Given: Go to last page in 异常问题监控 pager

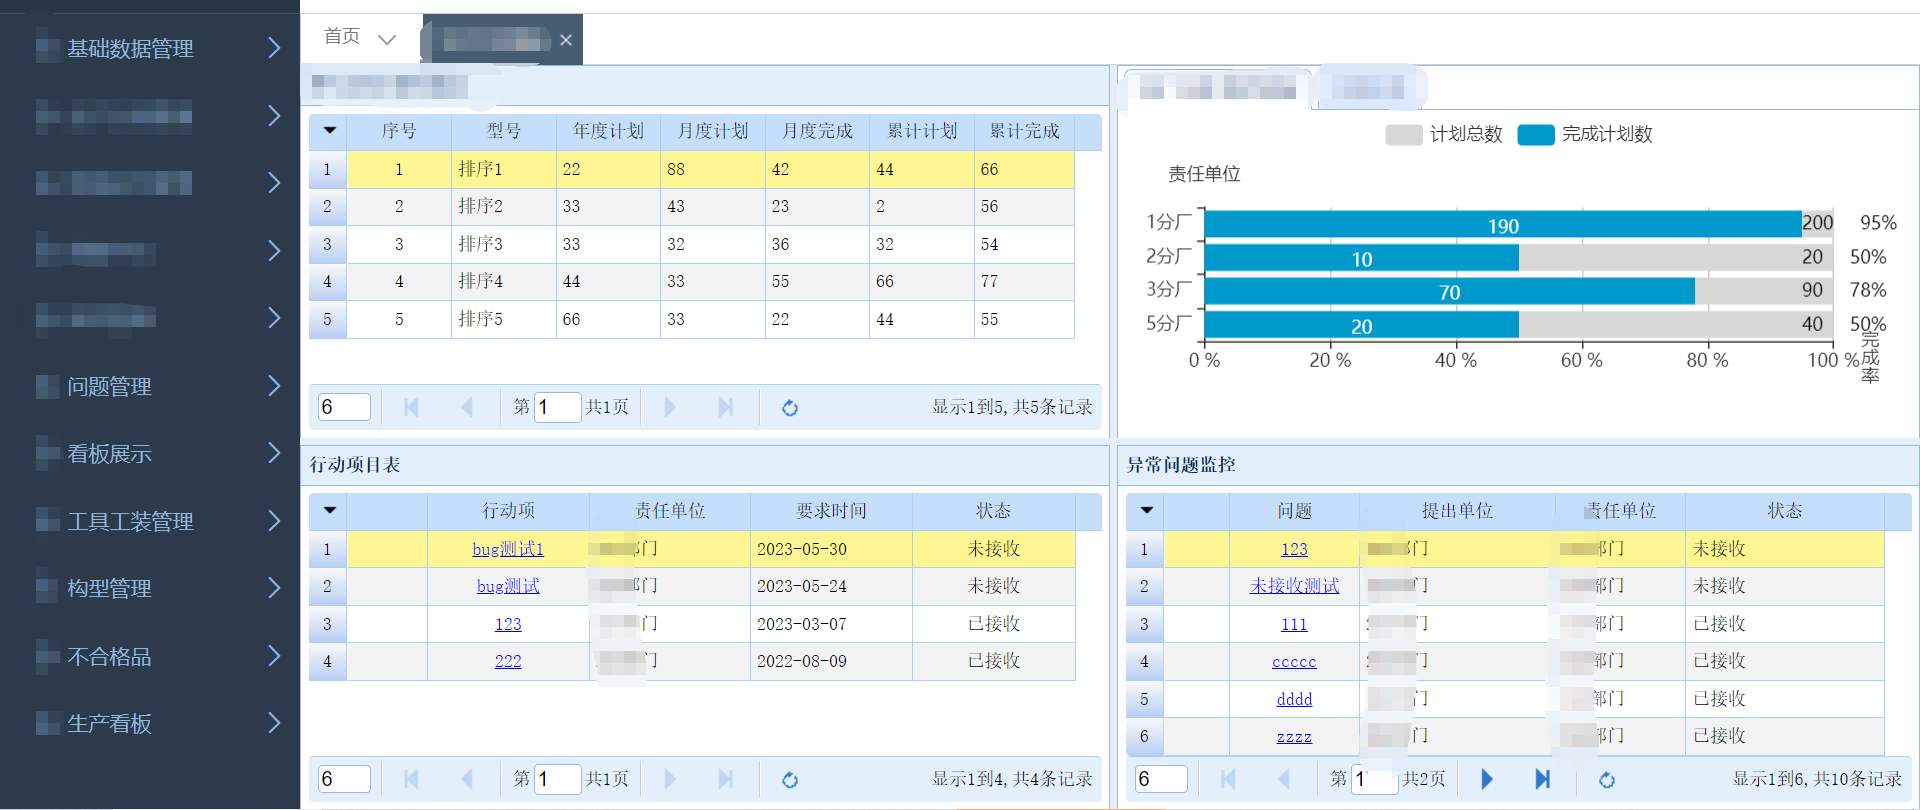Looking at the screenshot, I should click(x=1542, y=779).
